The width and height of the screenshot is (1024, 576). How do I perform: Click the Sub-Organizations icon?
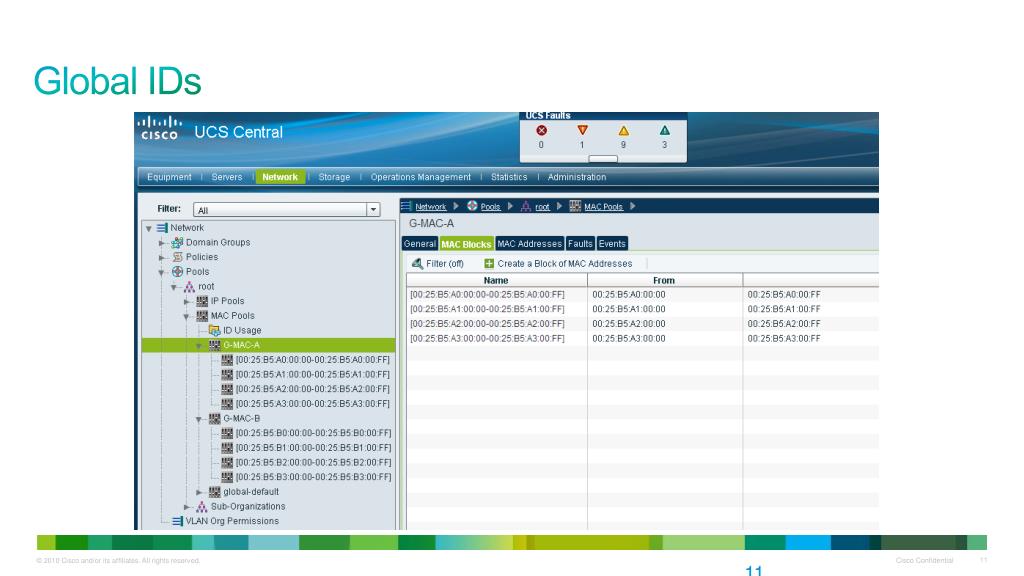pos(202,507)
